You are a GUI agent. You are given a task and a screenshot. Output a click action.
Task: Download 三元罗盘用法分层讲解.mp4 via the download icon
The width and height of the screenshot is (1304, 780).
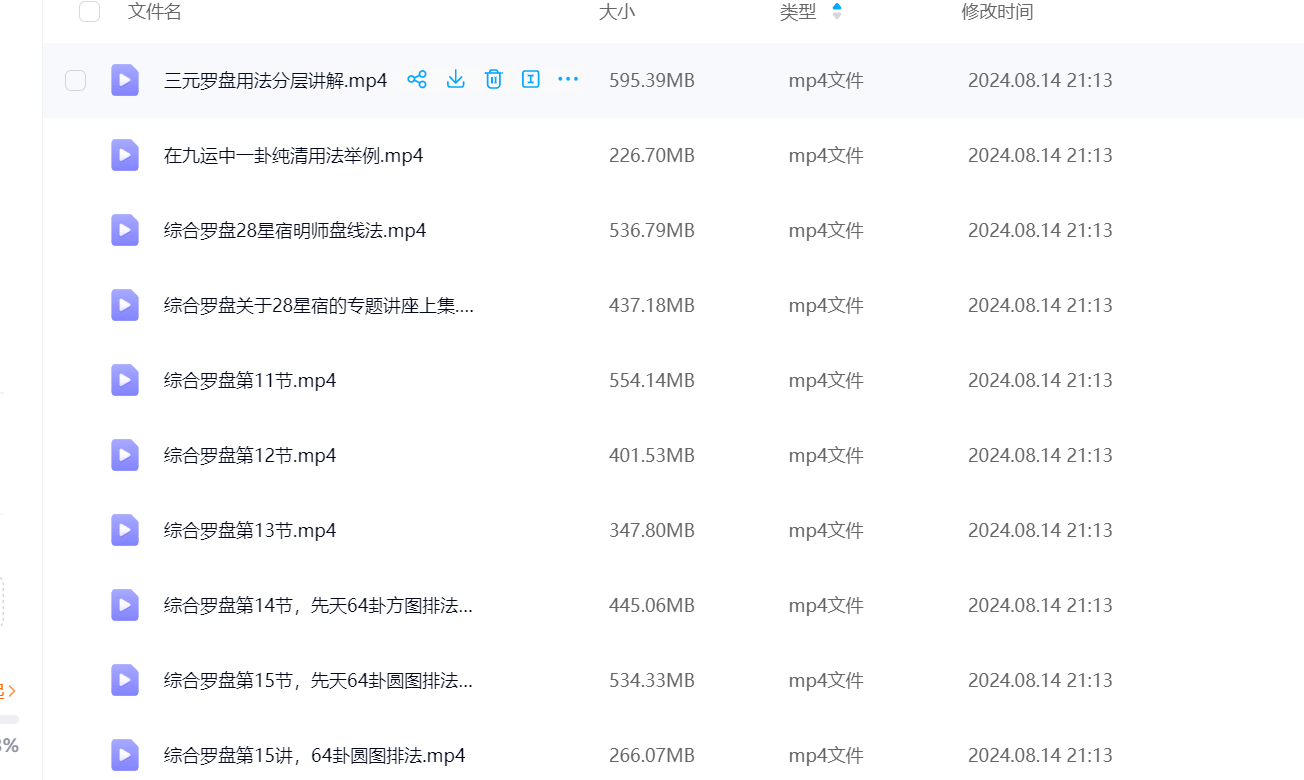pyautogui.click(x=455, y=80)
